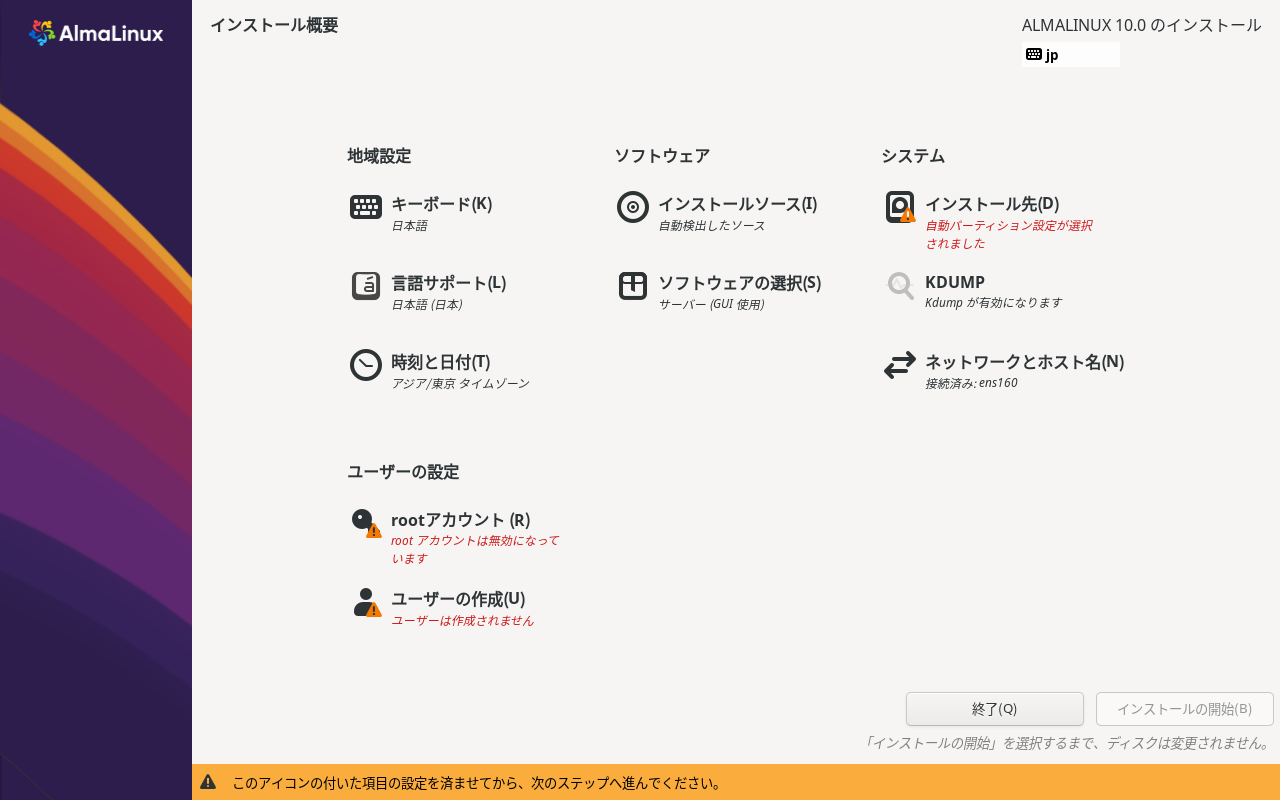This screenshot has height=800, width=1280.
Task: Click root アカウントは無効になっています warning
Action: (x=475, y=550)
